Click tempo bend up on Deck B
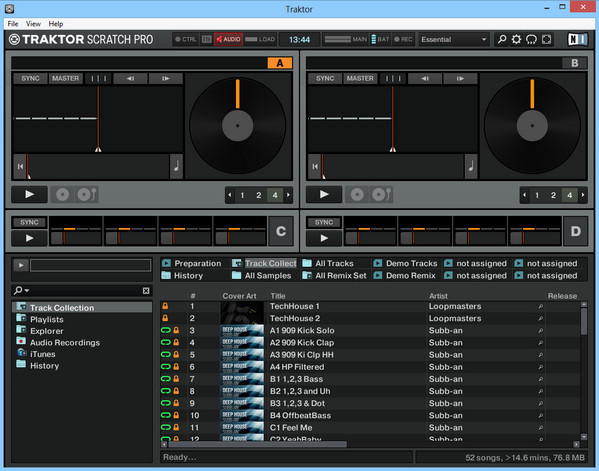599x471 pixels. [460, 78]
